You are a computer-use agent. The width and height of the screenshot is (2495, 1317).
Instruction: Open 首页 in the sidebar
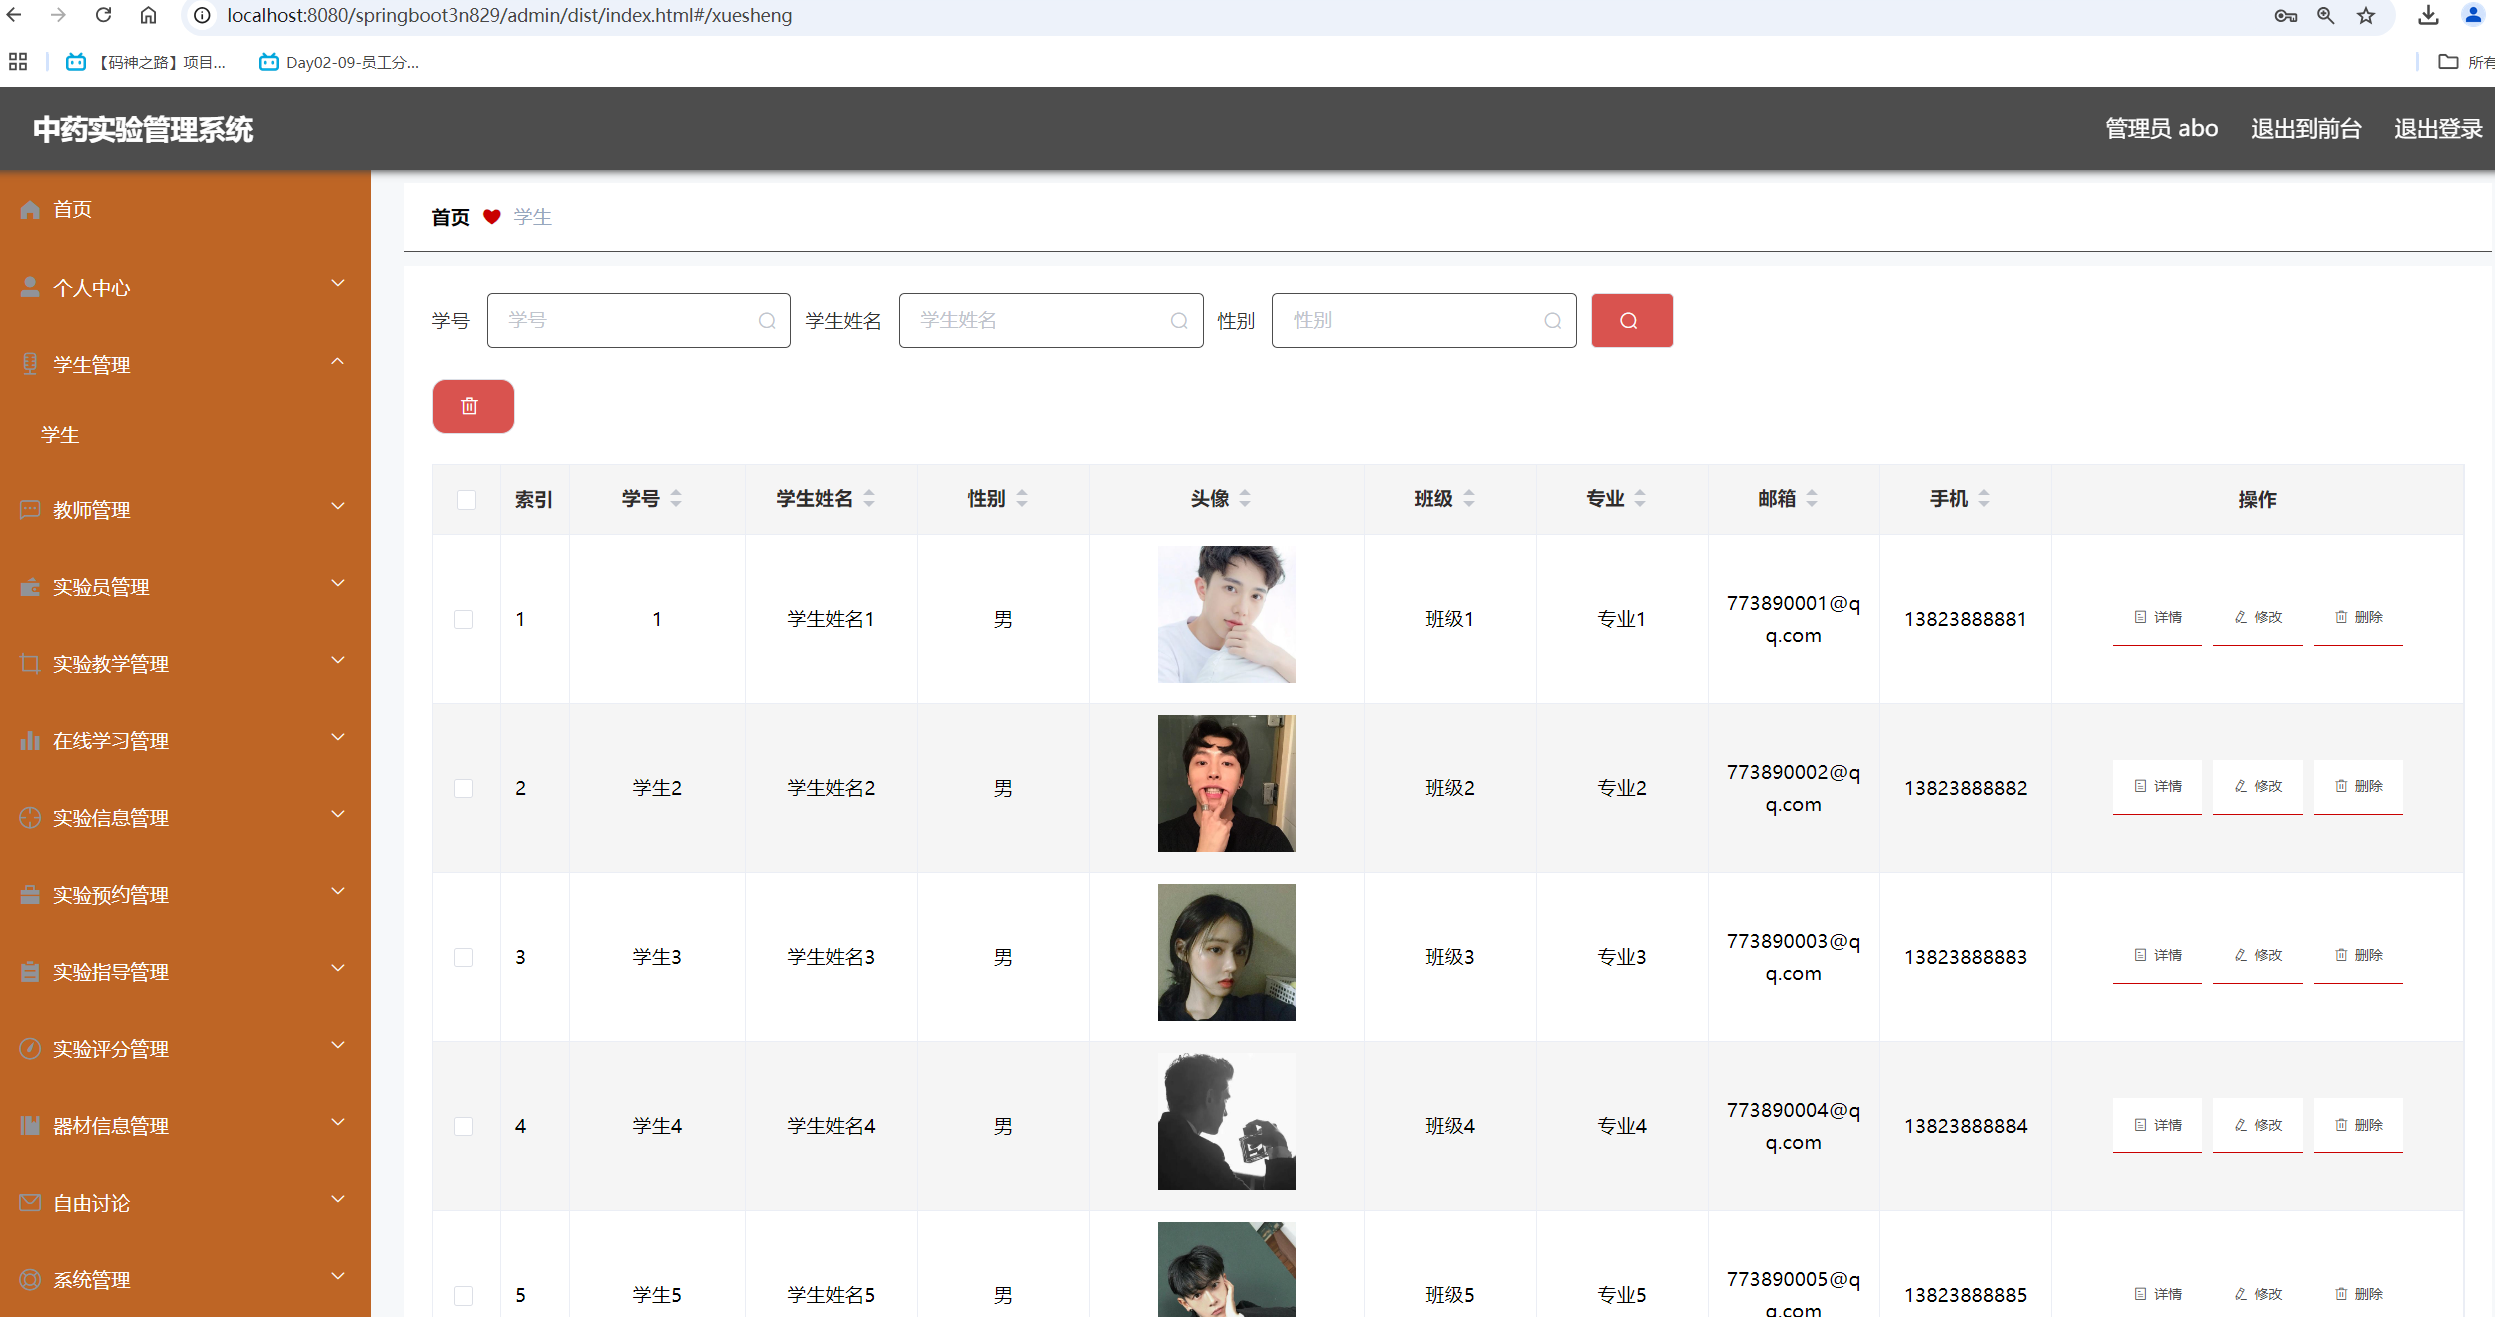(185, 209)
